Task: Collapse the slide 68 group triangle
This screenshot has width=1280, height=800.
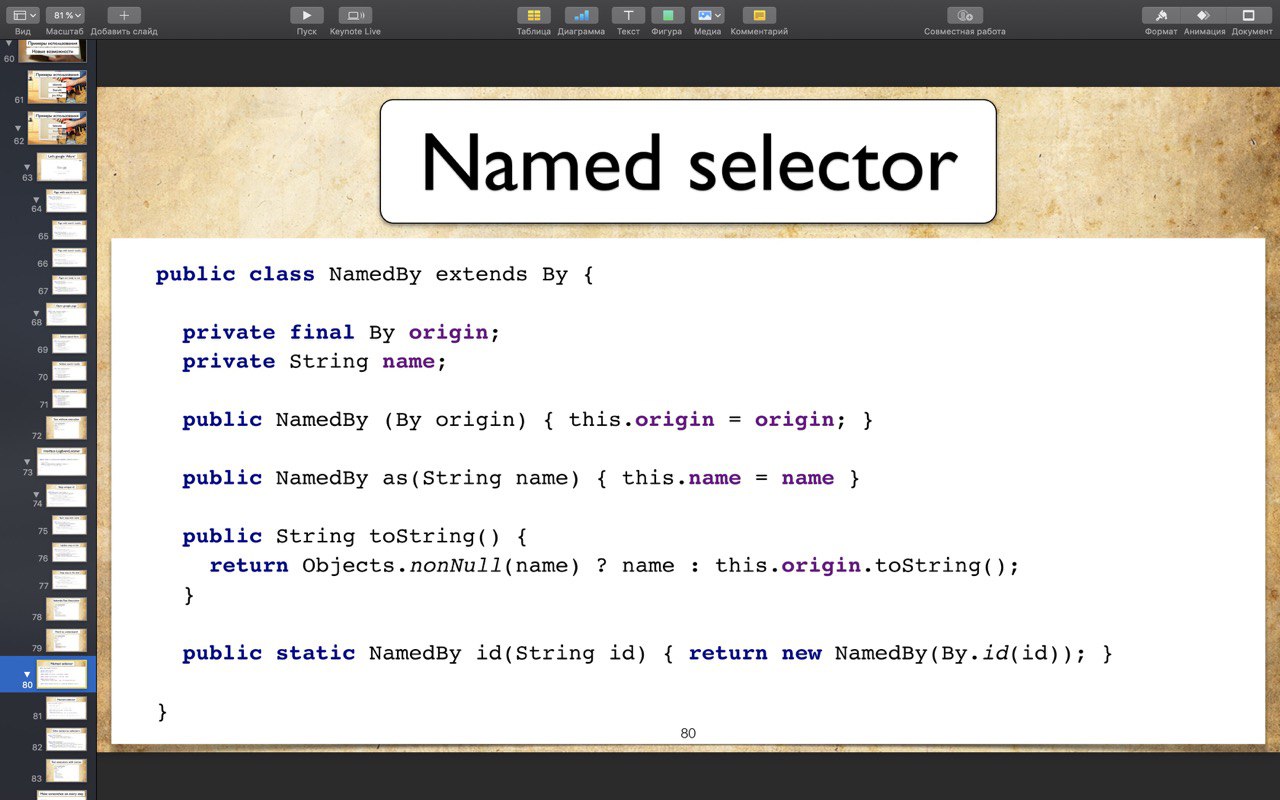Action: [x=36, y=312]
